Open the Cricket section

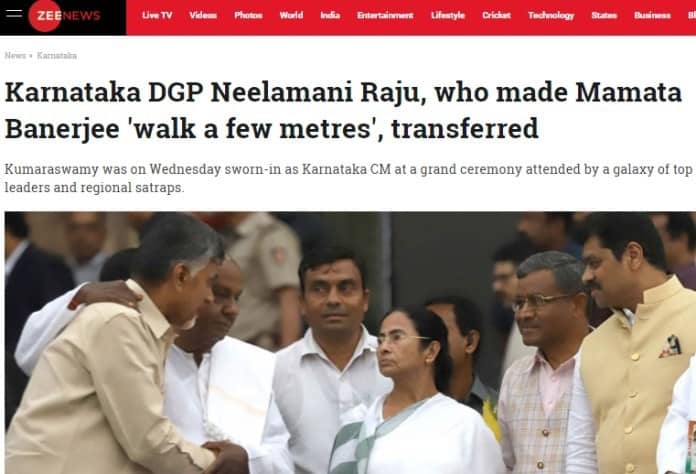(x=496, y=16)
